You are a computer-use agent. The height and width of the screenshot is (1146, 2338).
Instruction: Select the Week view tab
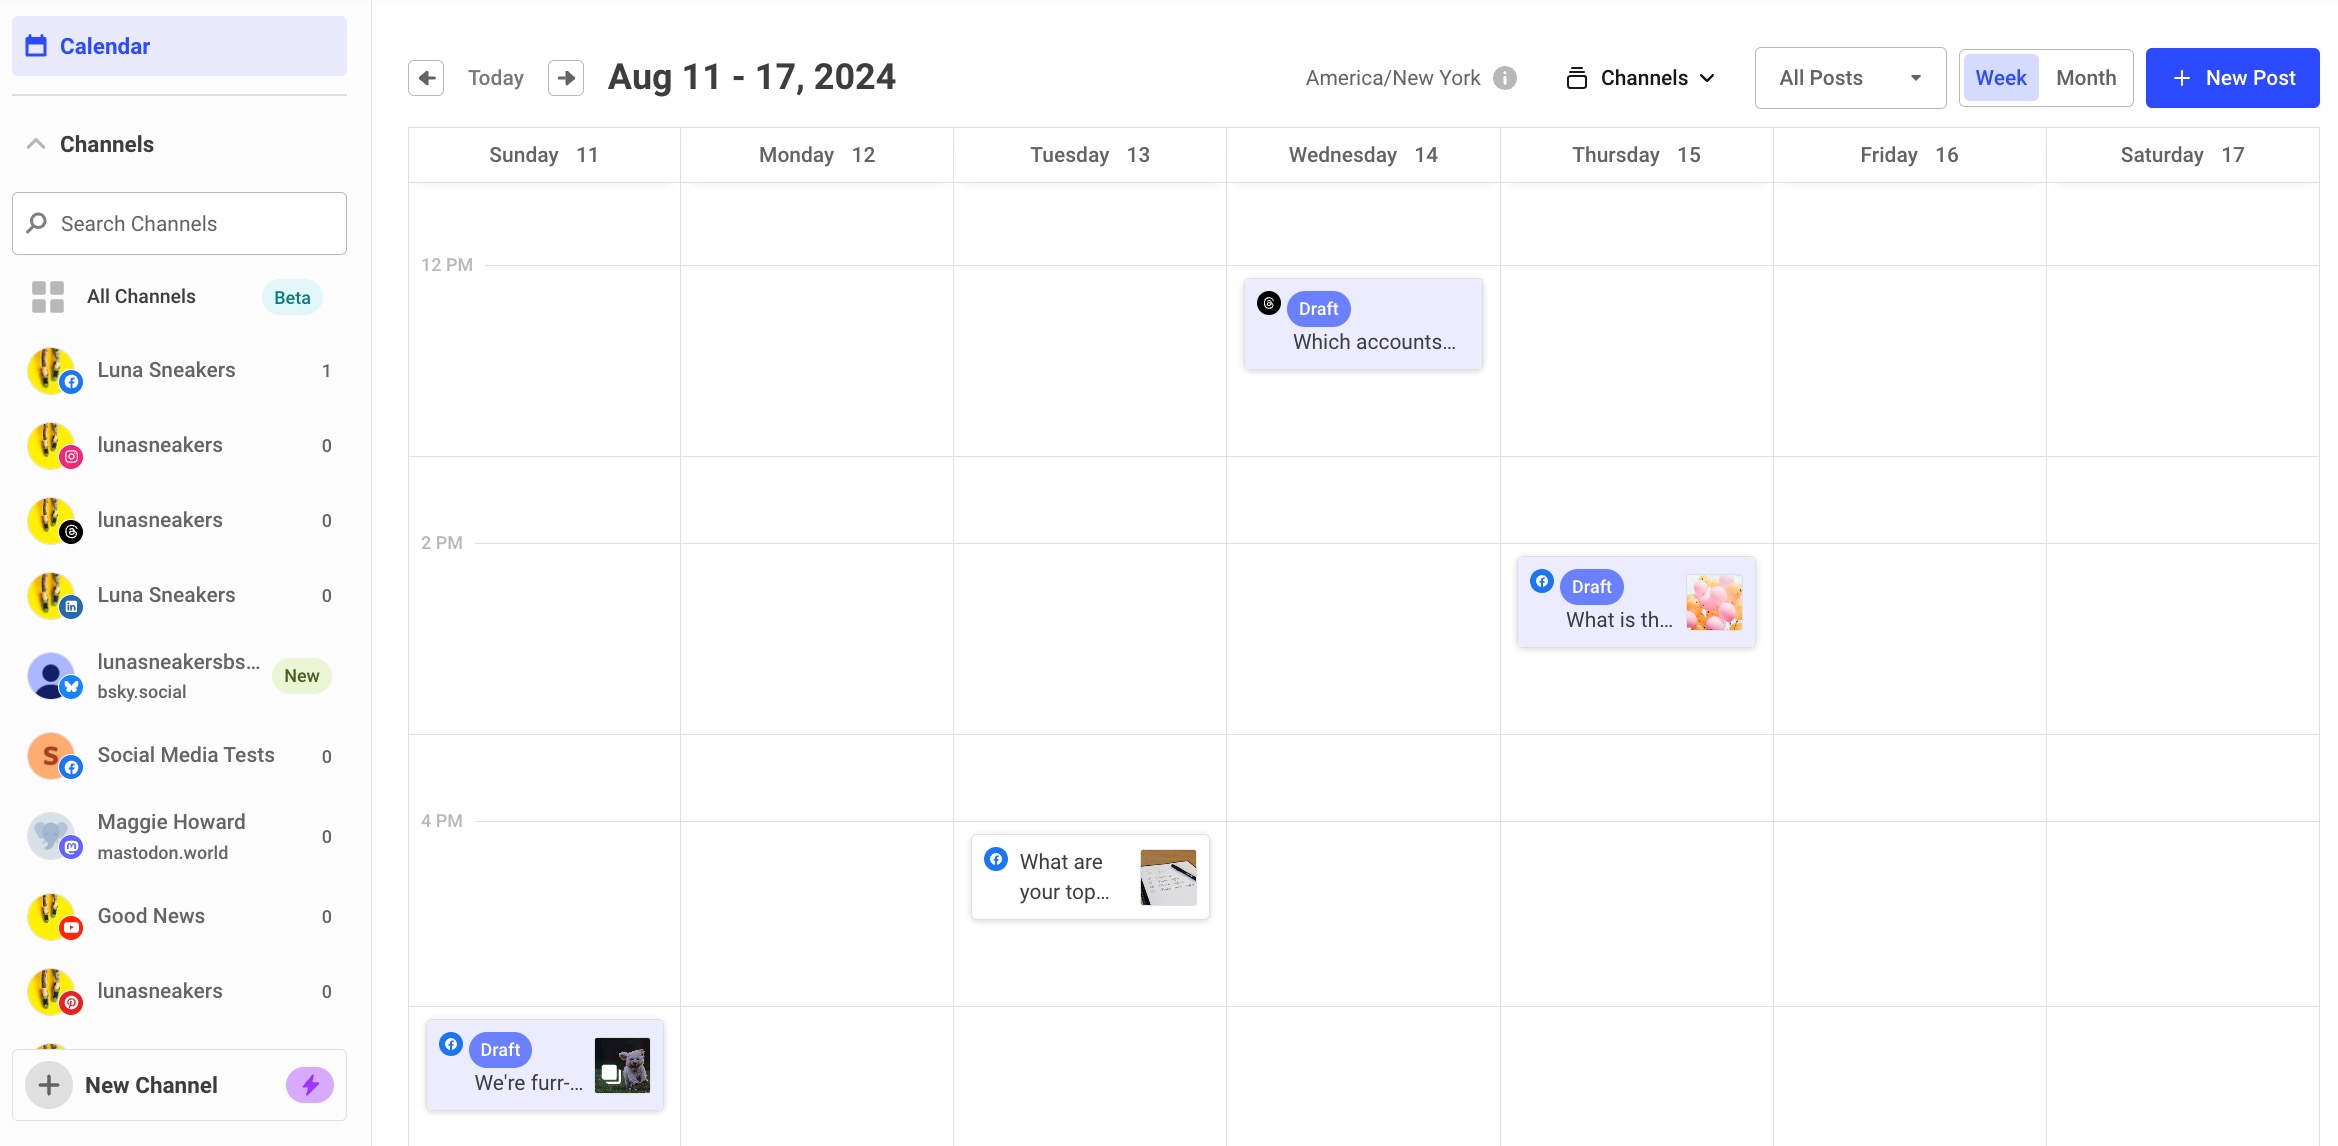(2001, 77)
